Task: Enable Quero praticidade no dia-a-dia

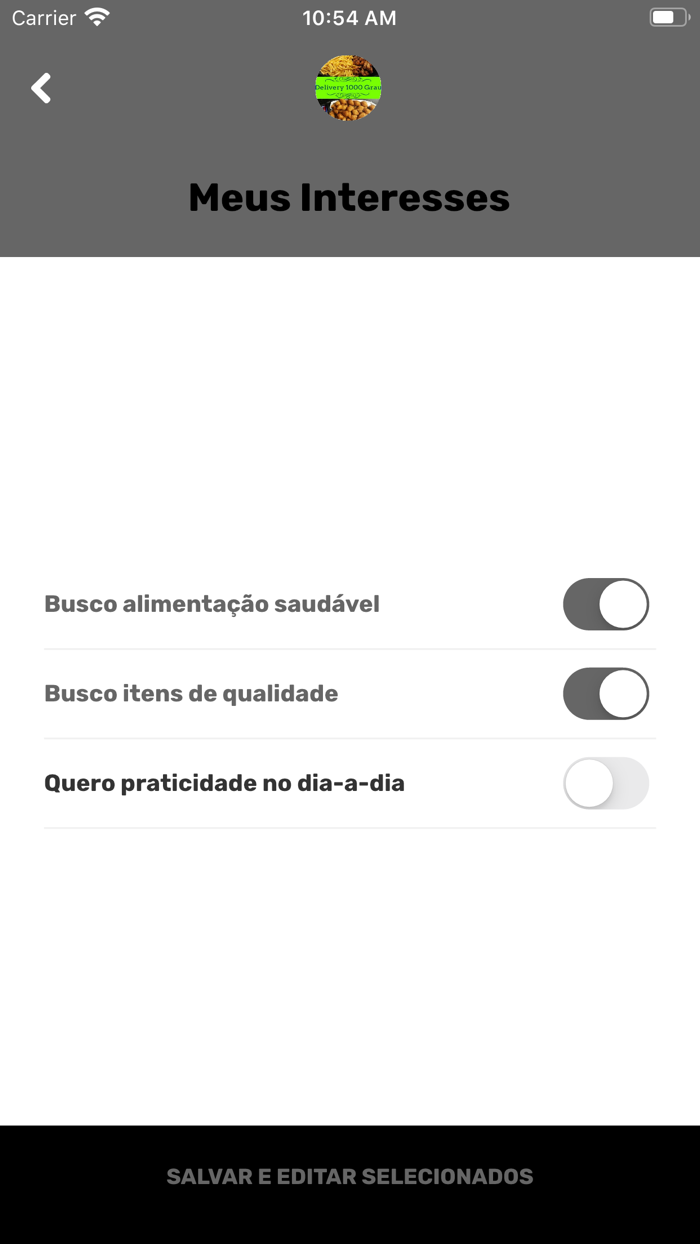Action: click(x=606, y=784)
